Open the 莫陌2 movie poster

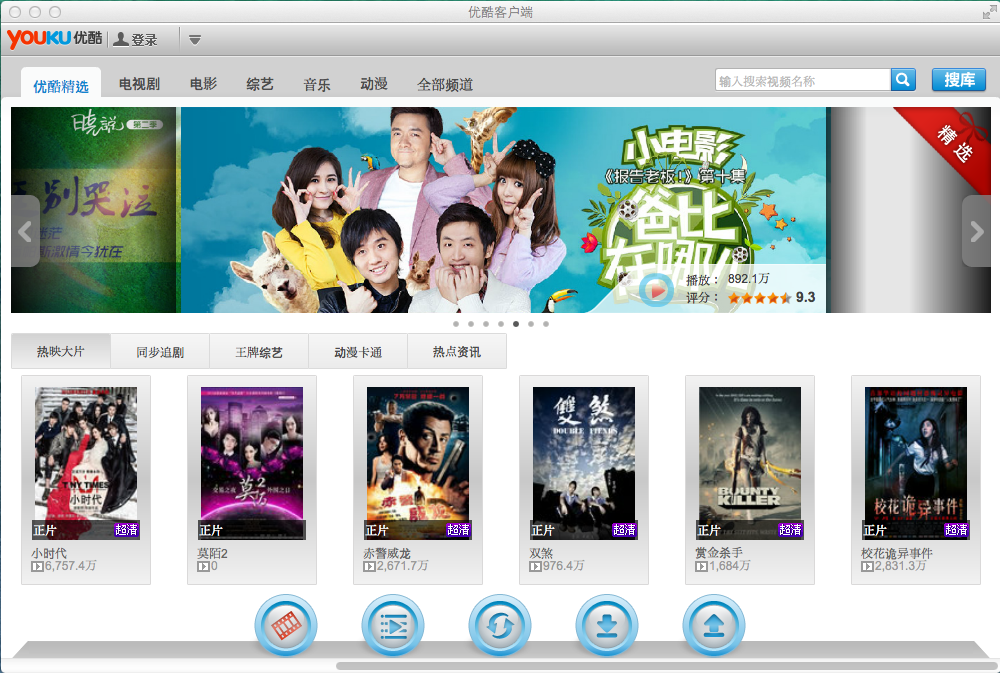(252, 463)
